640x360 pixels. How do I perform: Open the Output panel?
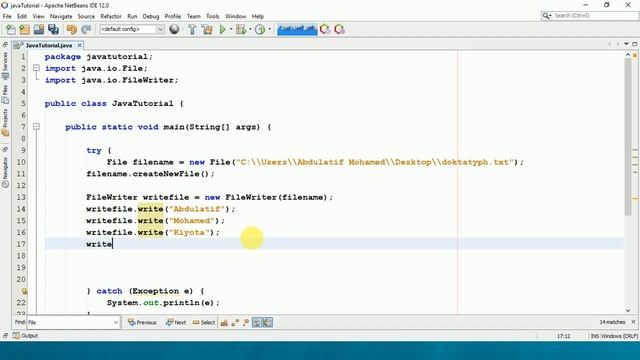pyautogui.click(x=25, y=336)
